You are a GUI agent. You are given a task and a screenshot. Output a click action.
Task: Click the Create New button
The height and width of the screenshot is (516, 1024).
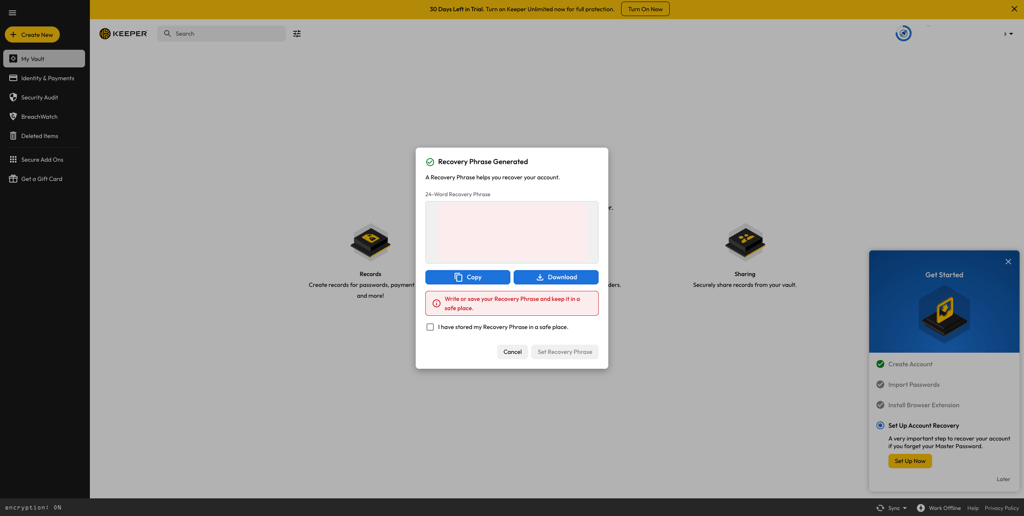point(32,35)
